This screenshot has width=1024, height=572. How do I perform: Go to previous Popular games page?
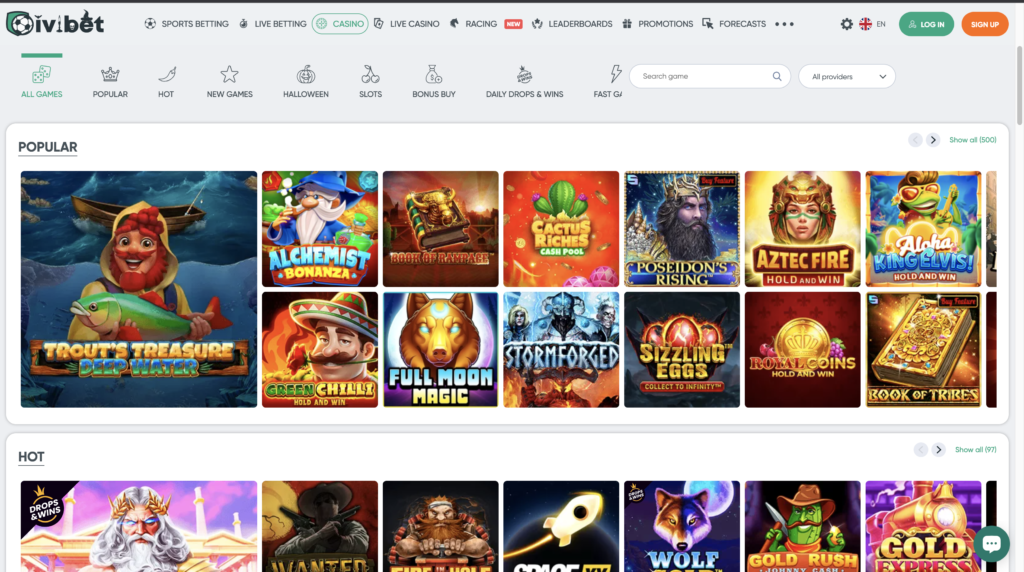pyautogui.click(x=915, y=140)
